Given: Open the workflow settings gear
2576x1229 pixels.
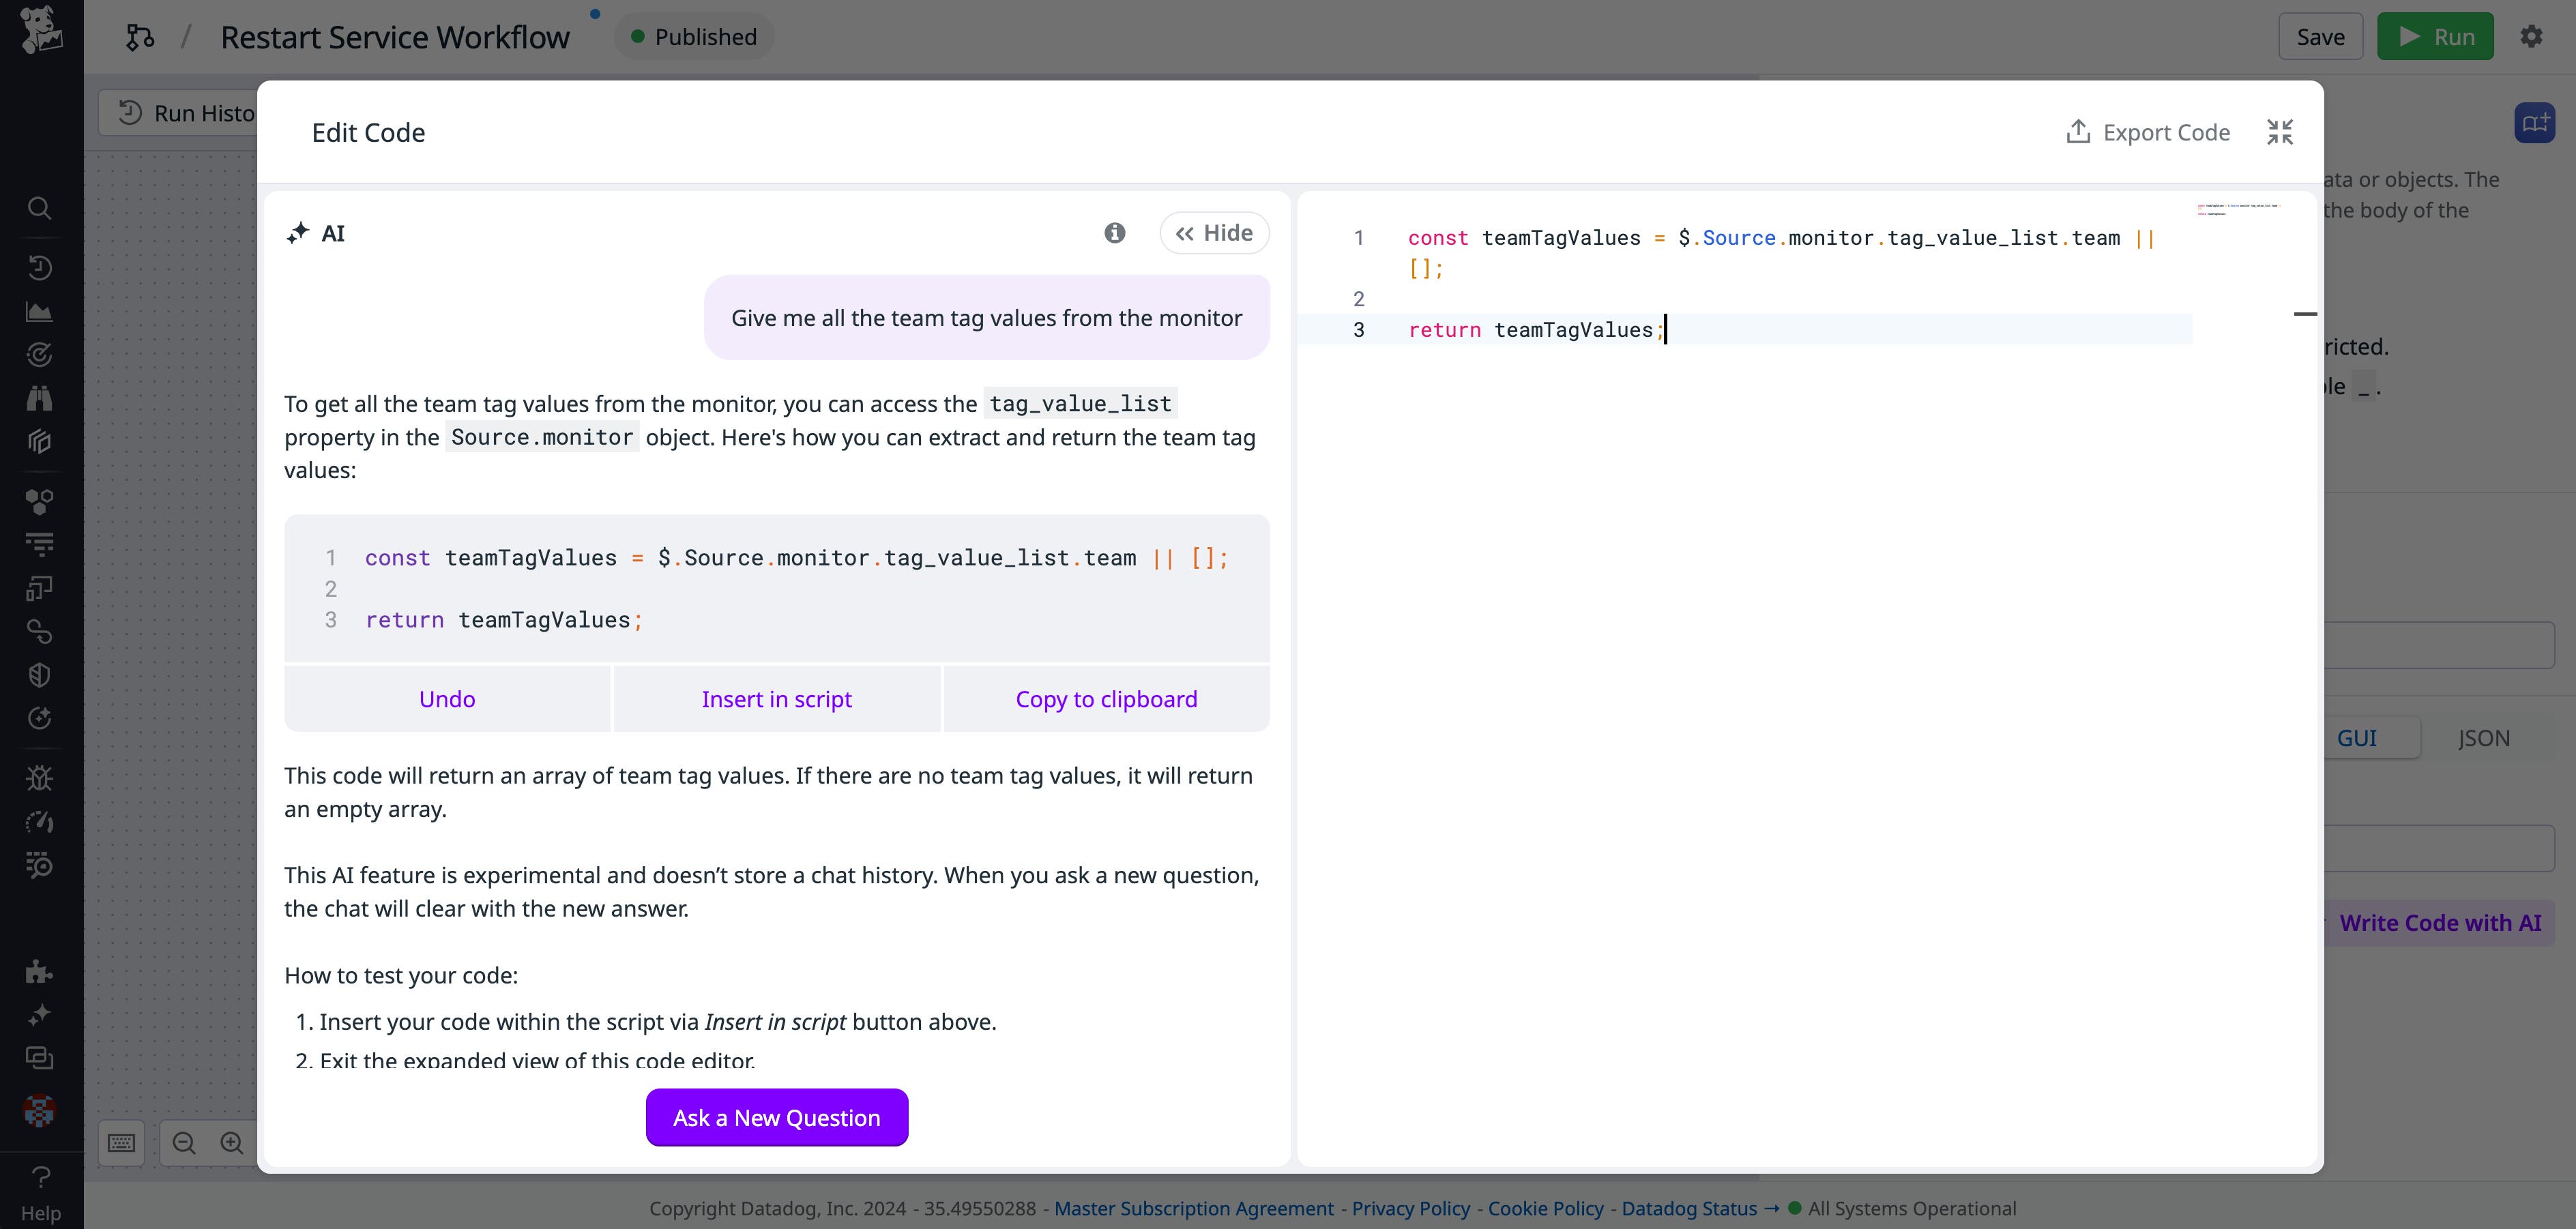Looking at the screenshot, I should [2530, 37].
